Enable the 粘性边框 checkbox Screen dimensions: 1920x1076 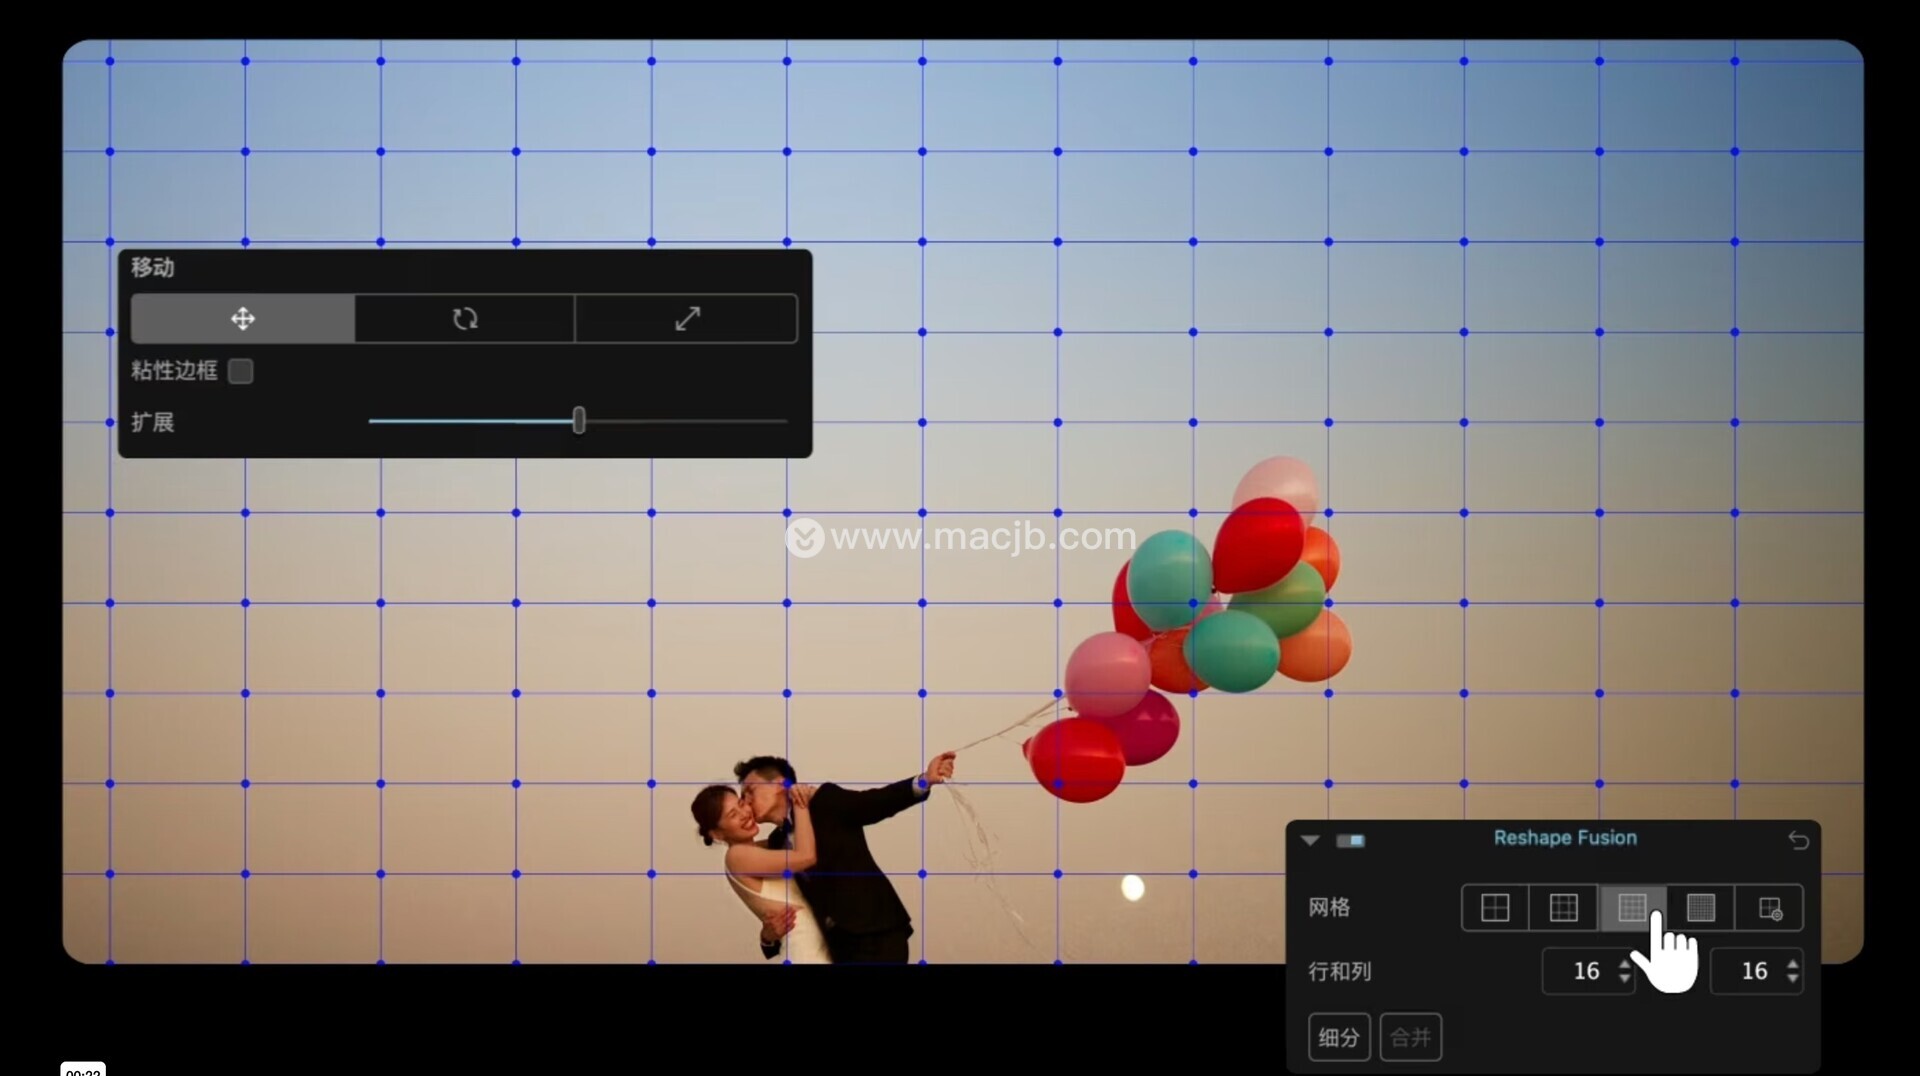241,371
